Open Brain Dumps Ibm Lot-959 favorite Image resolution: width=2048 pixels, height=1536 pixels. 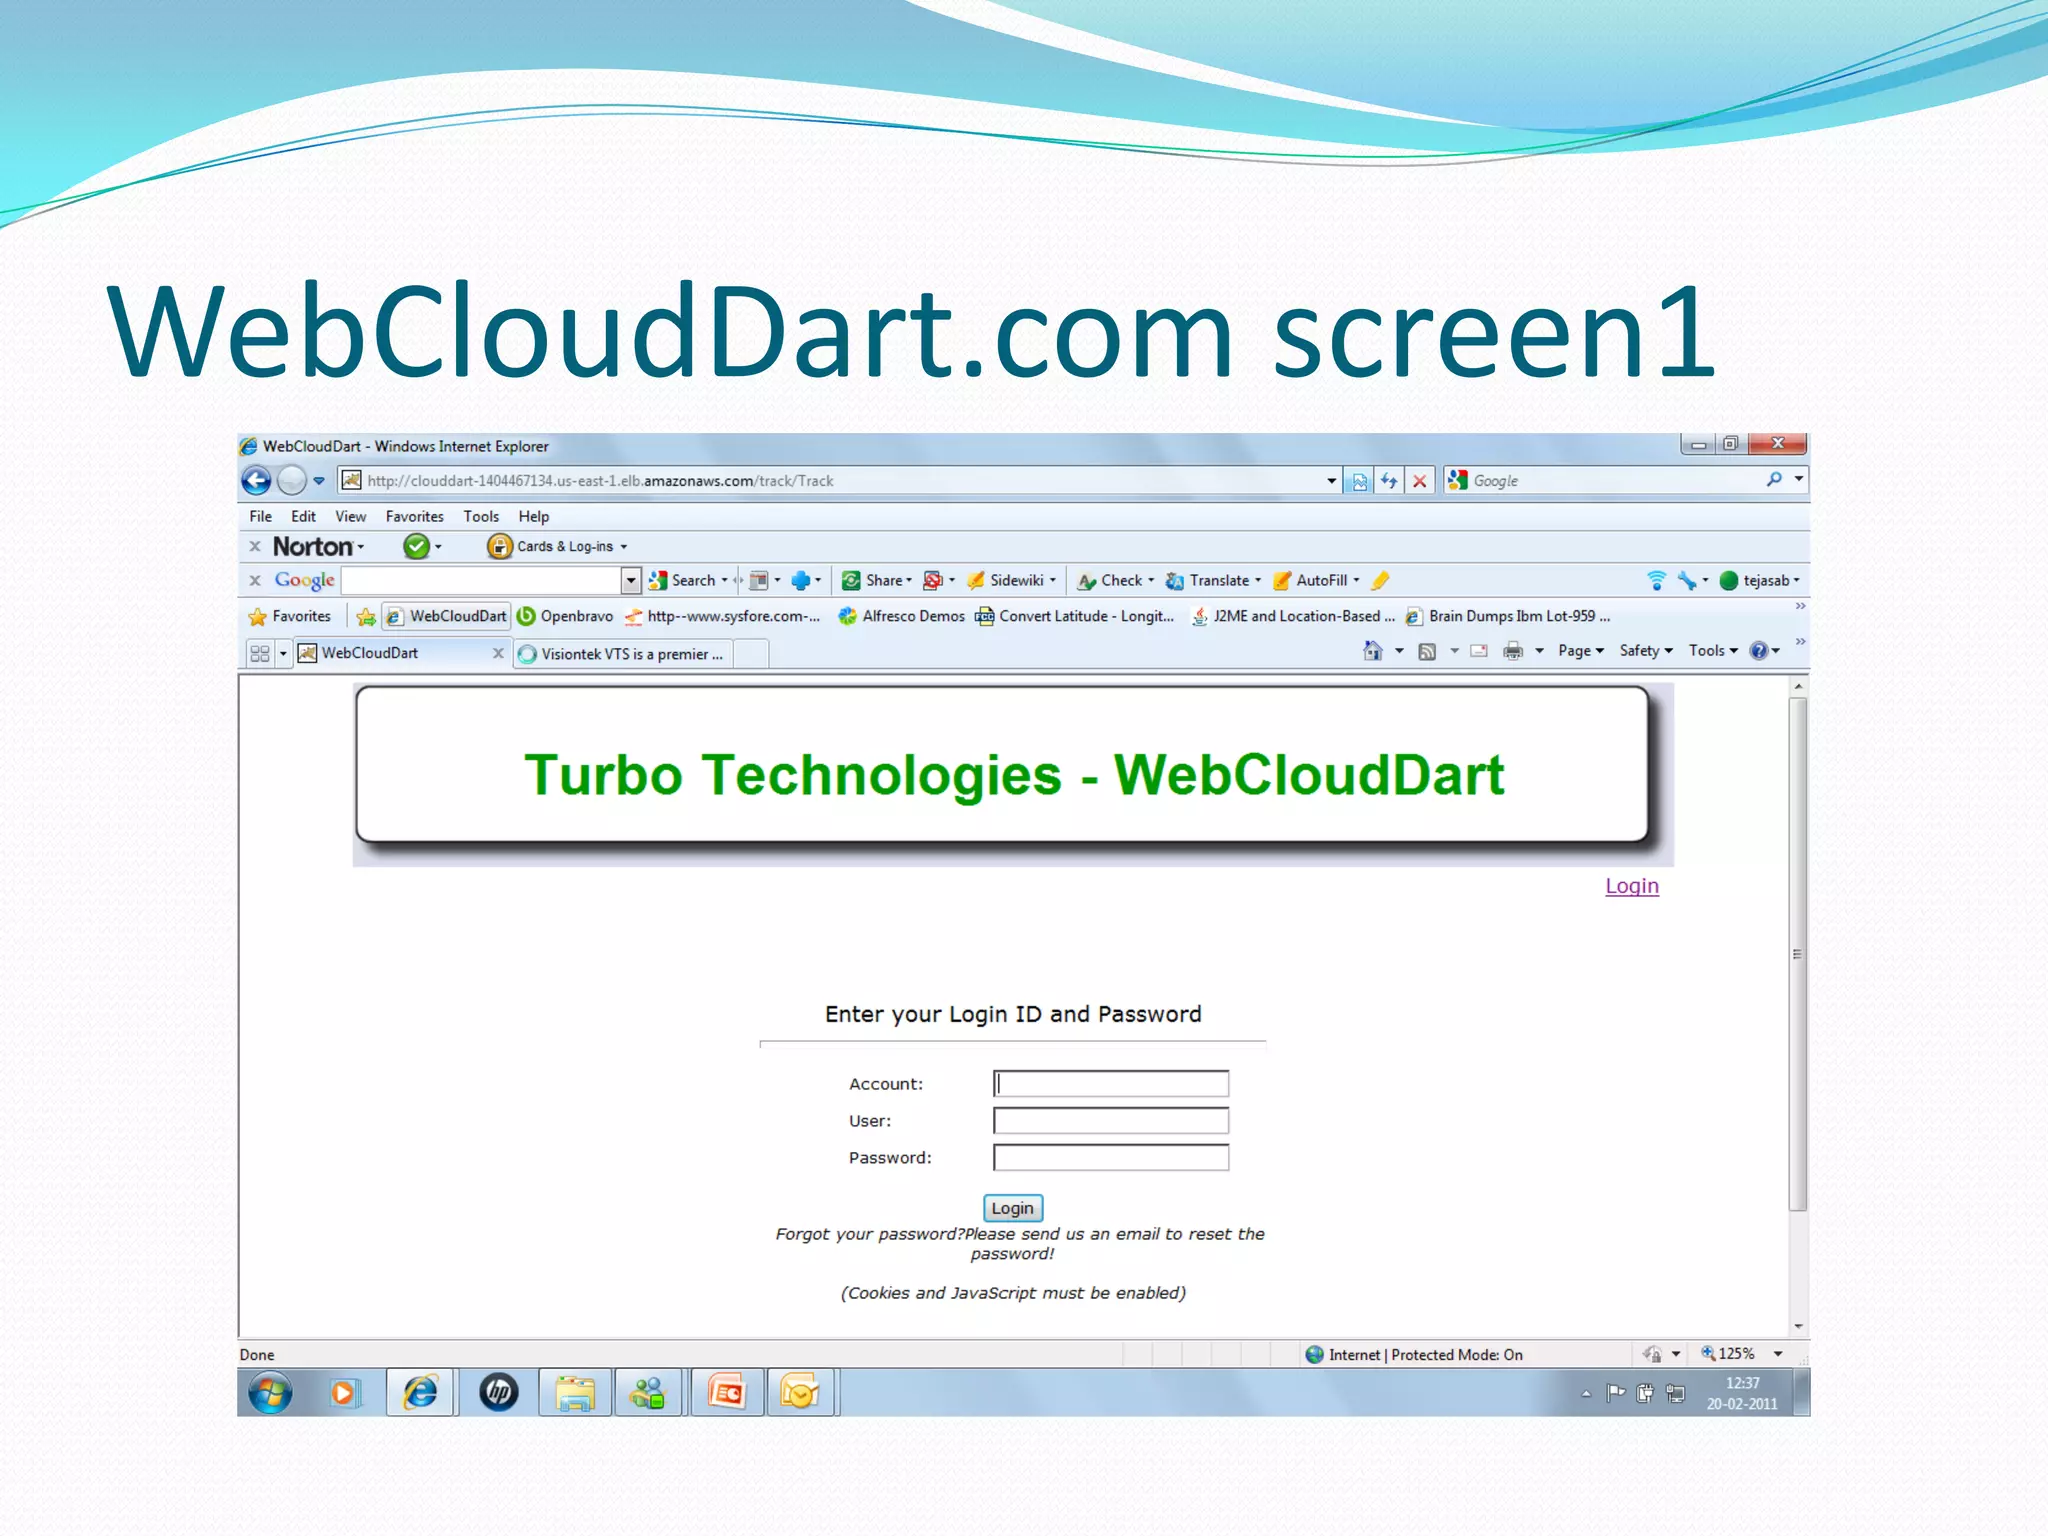[x=1507, y=616]
